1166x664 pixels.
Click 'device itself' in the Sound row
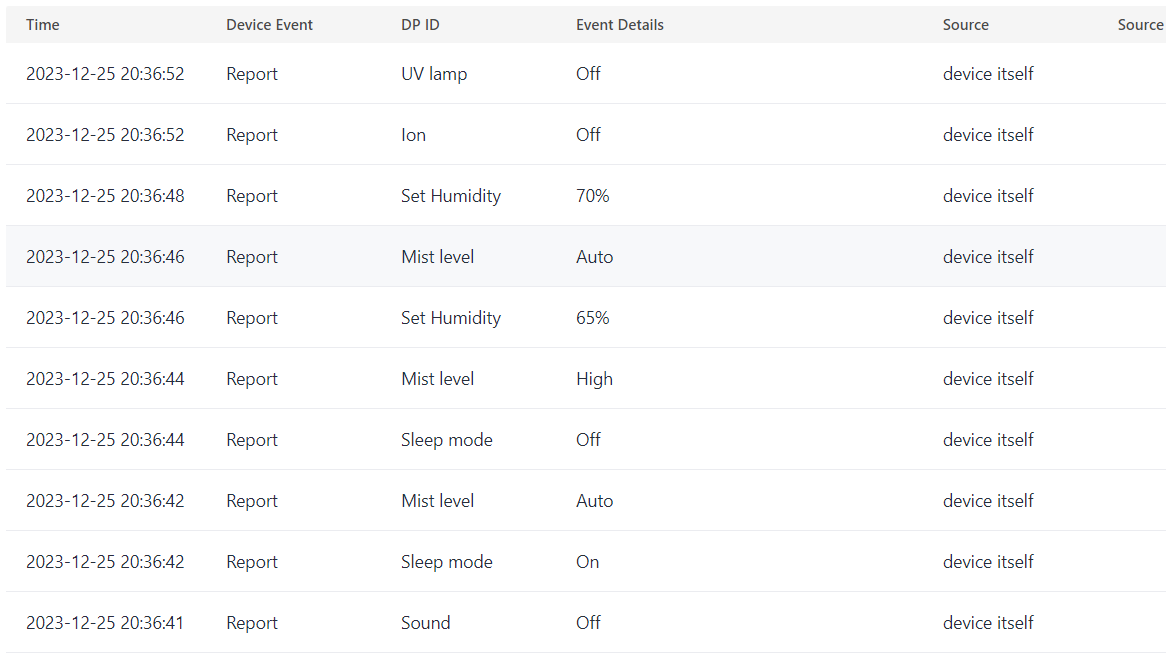[988, 623]
